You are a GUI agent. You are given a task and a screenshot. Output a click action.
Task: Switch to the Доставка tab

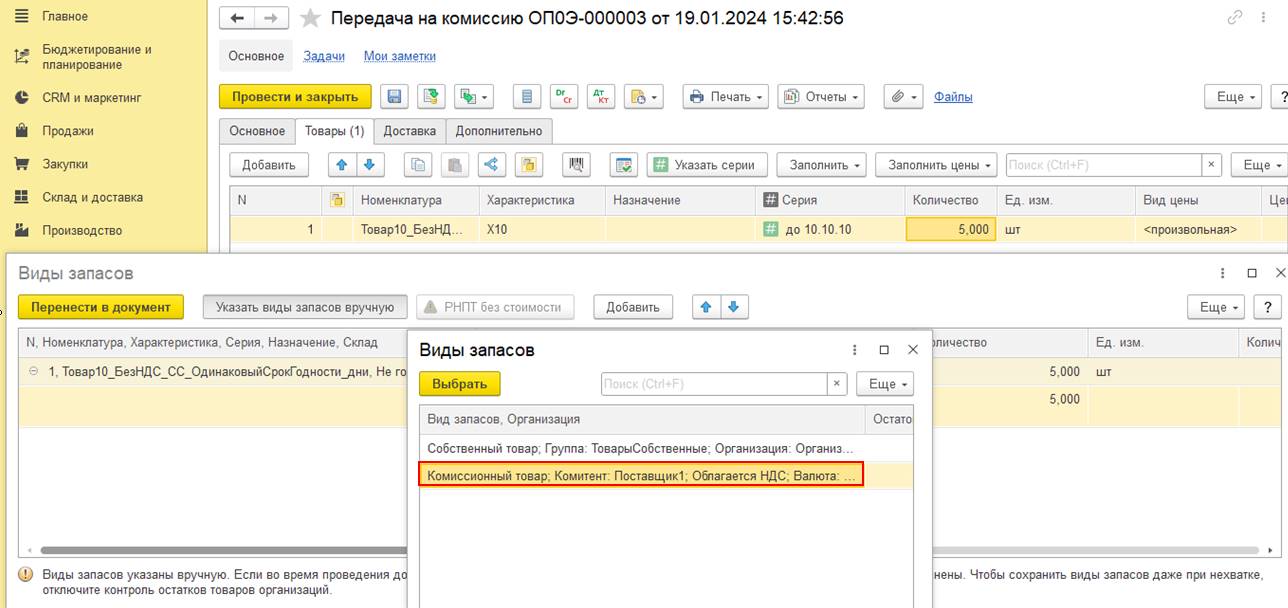[410, 131]
